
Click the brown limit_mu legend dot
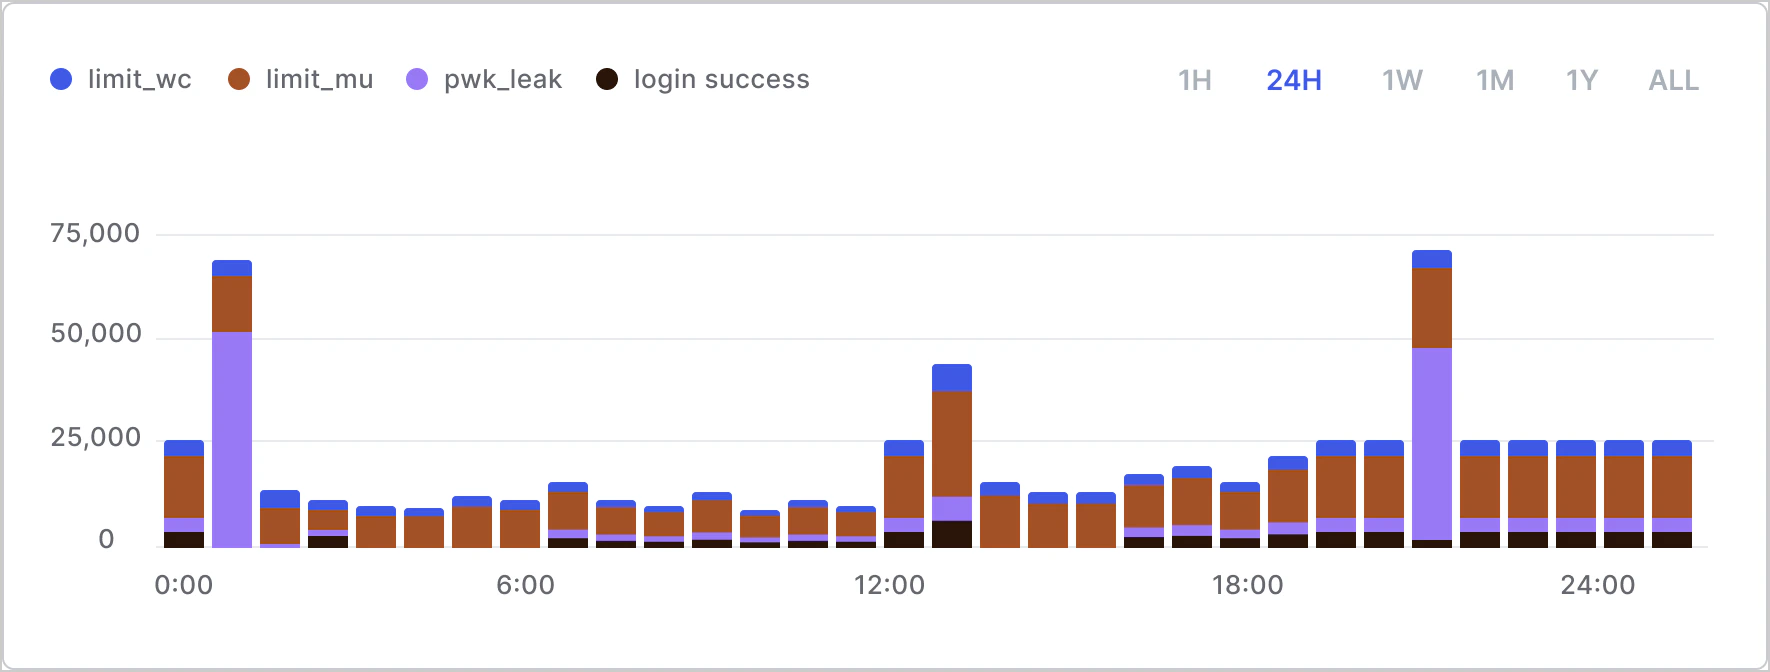coord(239,79)
